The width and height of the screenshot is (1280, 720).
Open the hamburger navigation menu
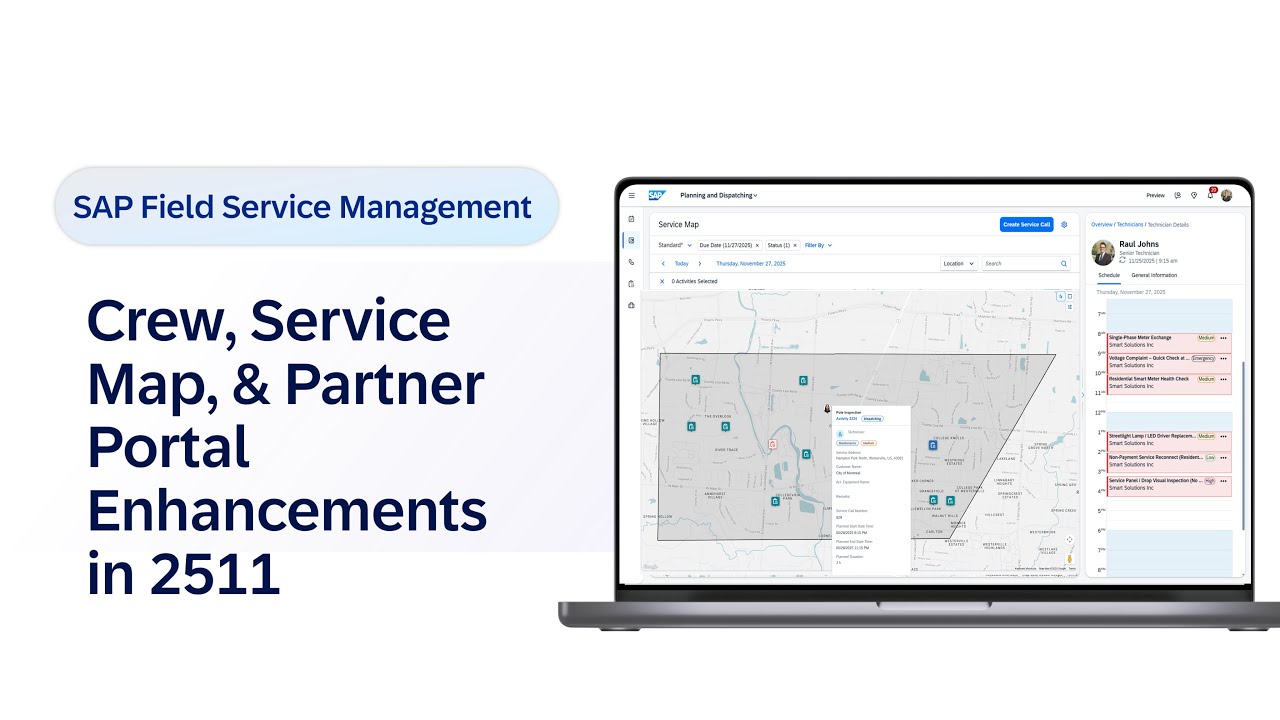coord(631,196)
